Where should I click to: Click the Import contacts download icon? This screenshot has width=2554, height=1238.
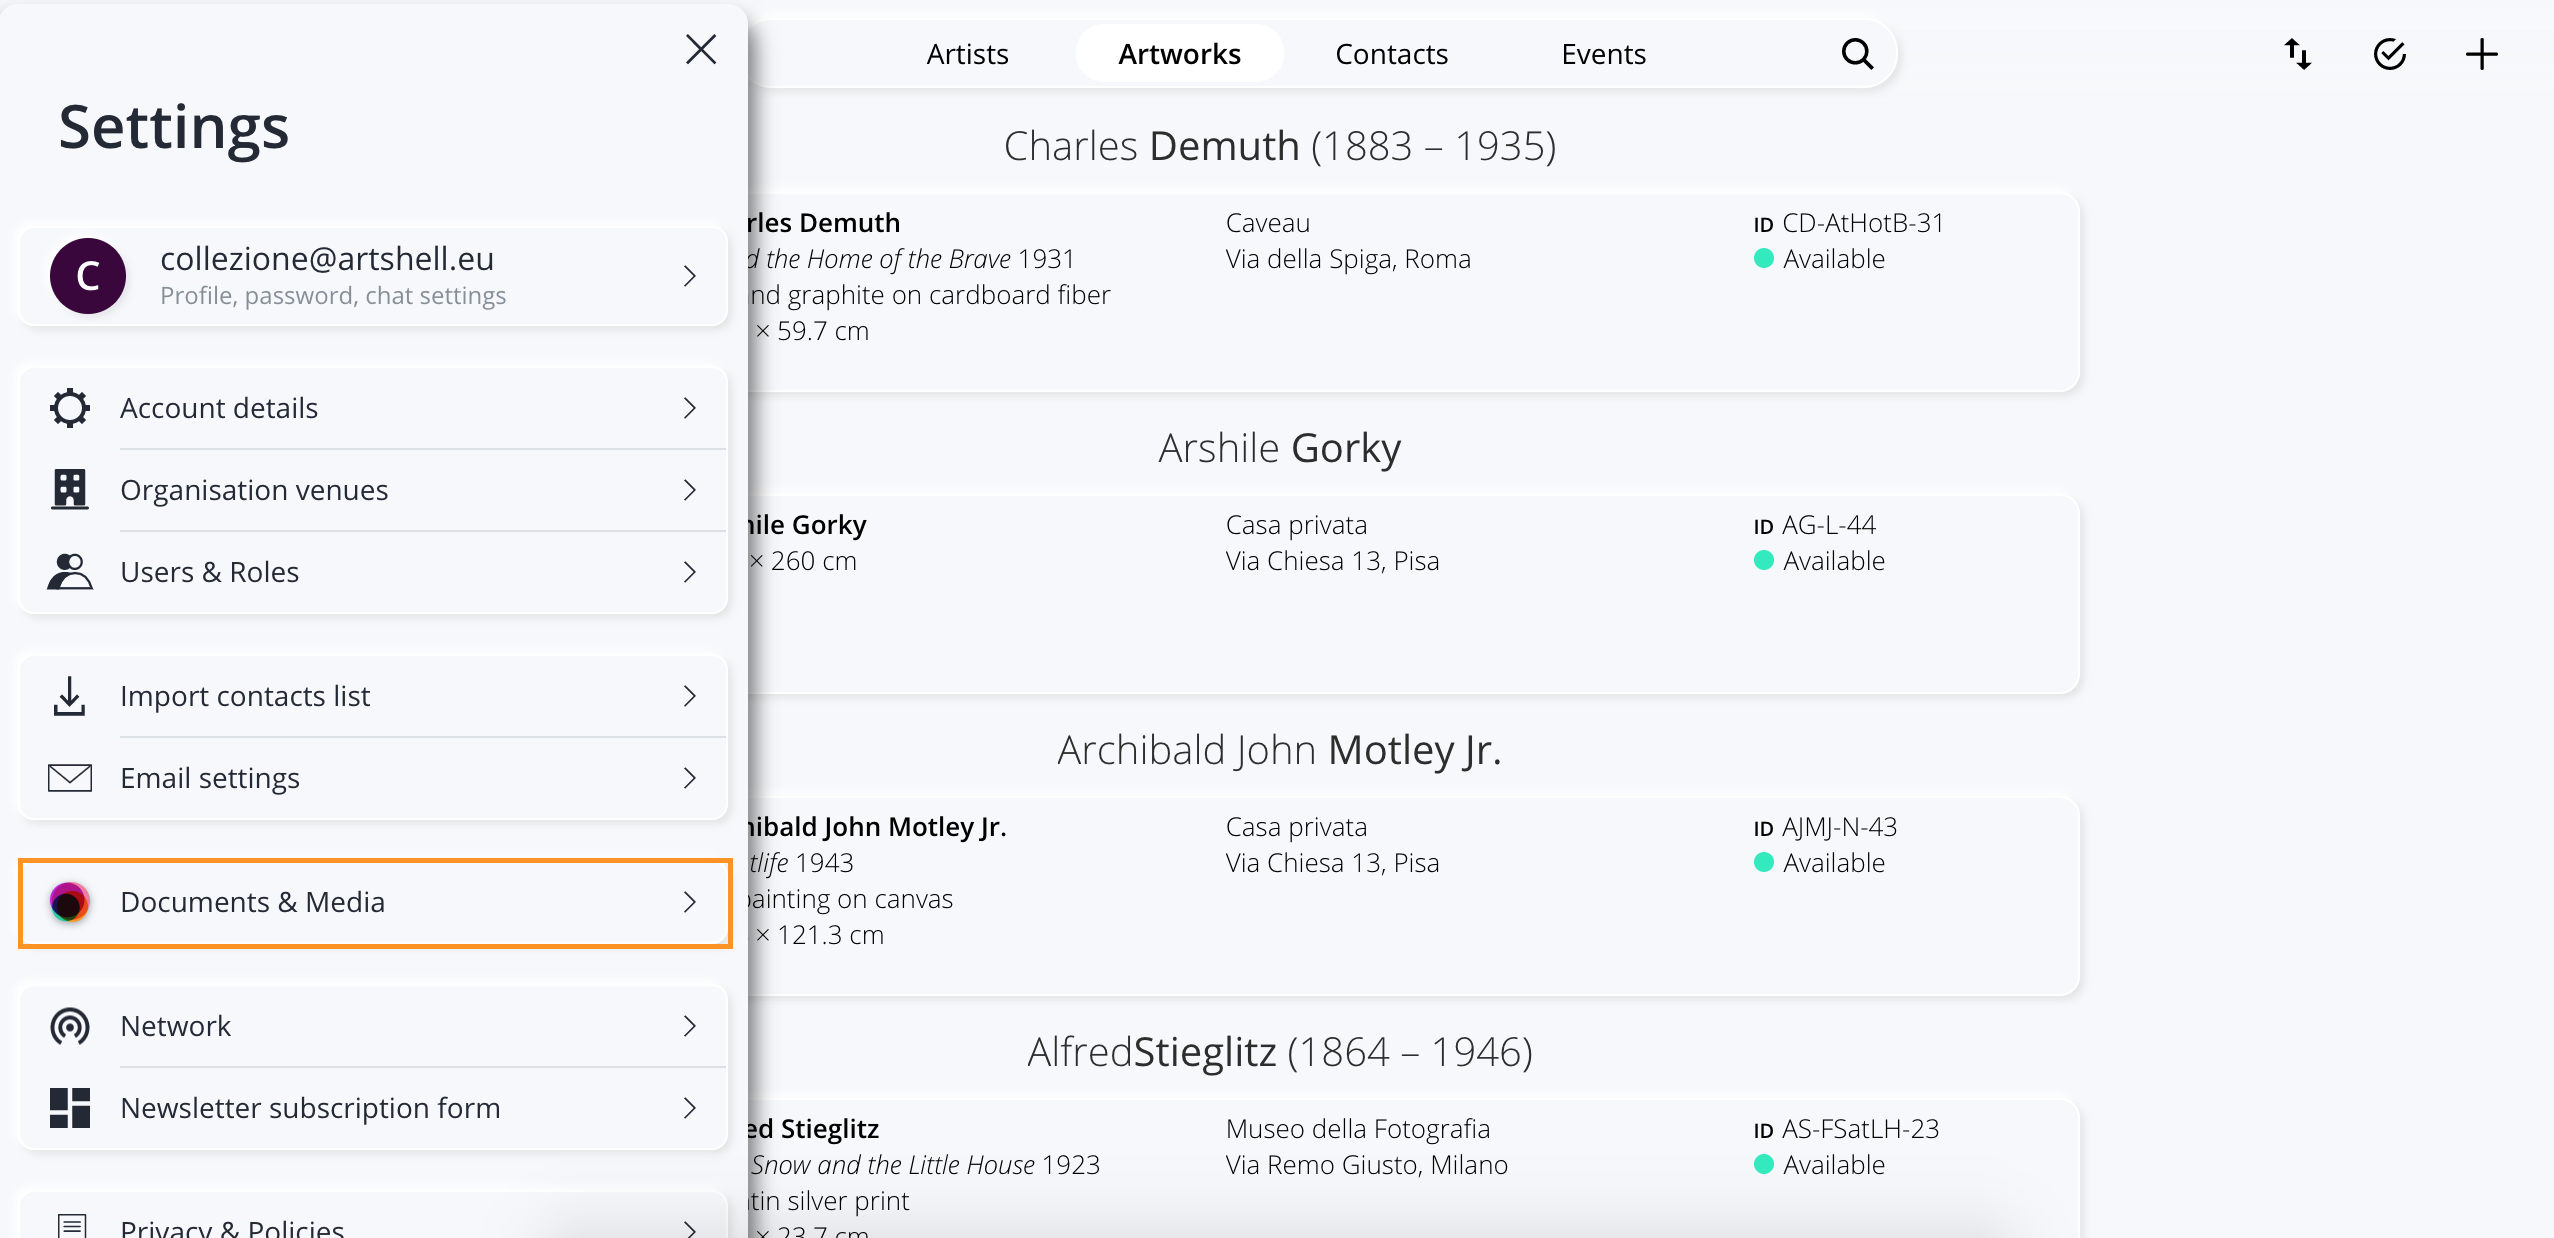(x=70, y=696)
